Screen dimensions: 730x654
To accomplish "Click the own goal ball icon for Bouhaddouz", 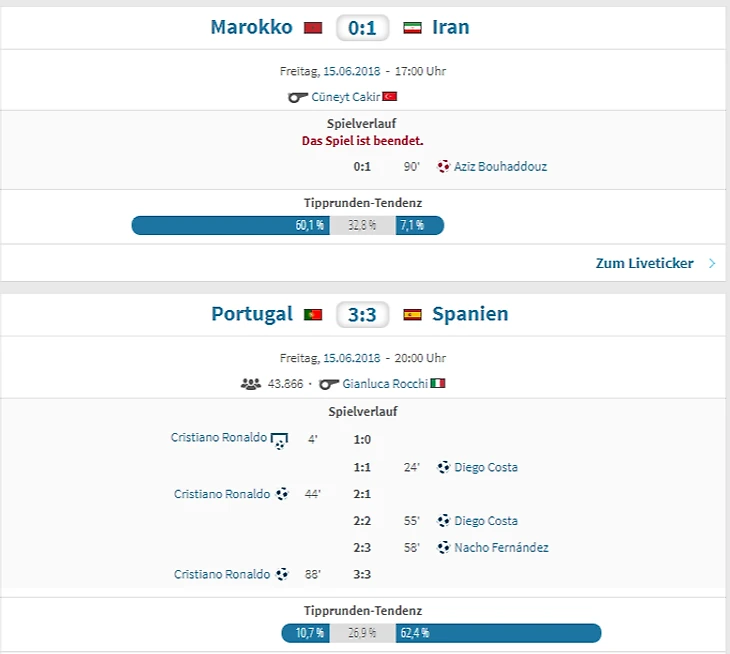I will [x=443, y=167].
